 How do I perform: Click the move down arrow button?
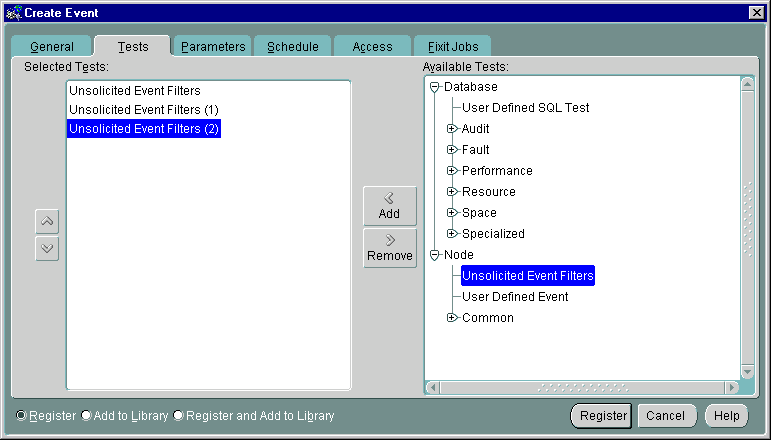47,249
